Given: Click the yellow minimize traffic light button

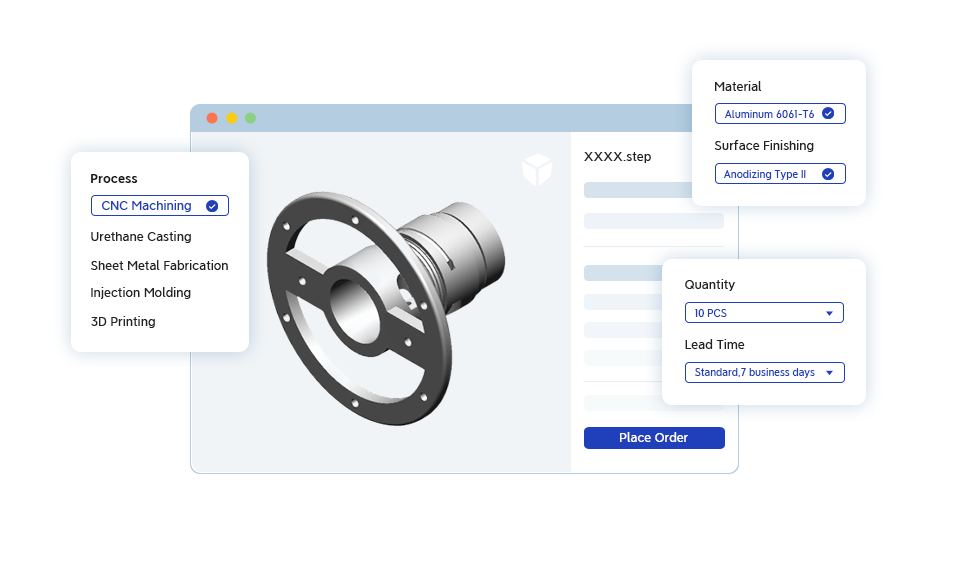Looking at the screenshot, I should point(231,117).
